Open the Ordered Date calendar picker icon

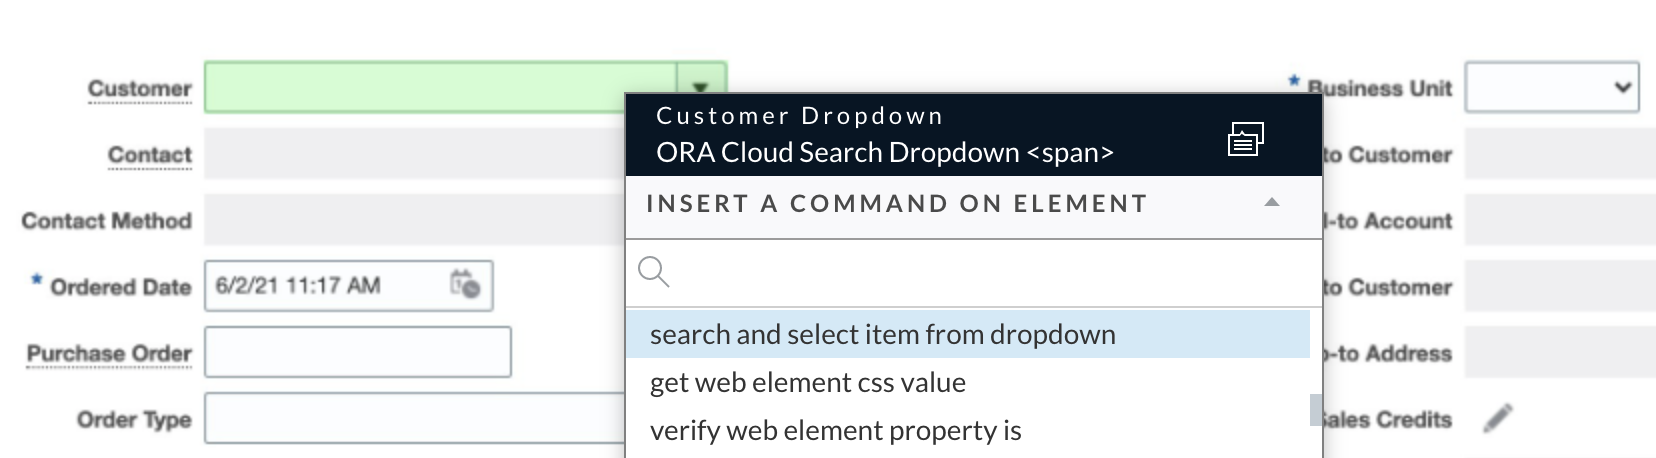[x=465, y=285]
